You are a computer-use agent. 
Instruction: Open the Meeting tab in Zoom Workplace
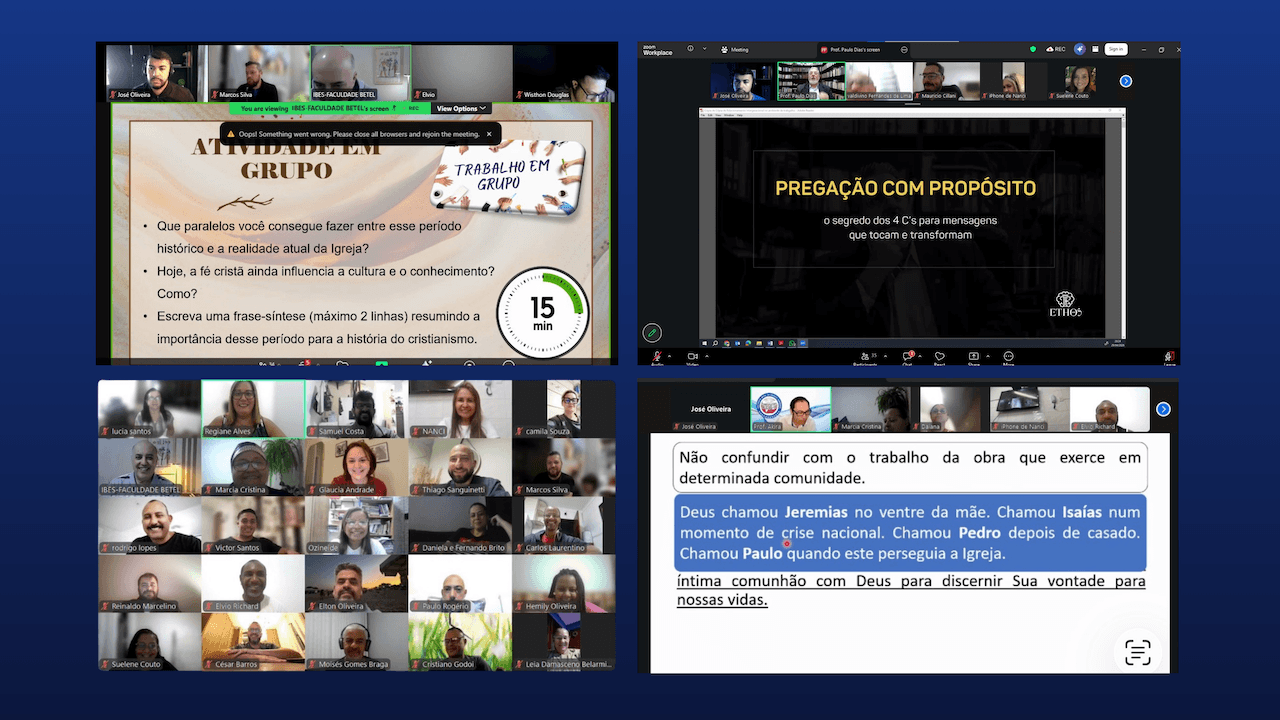[x=734, y=49]
